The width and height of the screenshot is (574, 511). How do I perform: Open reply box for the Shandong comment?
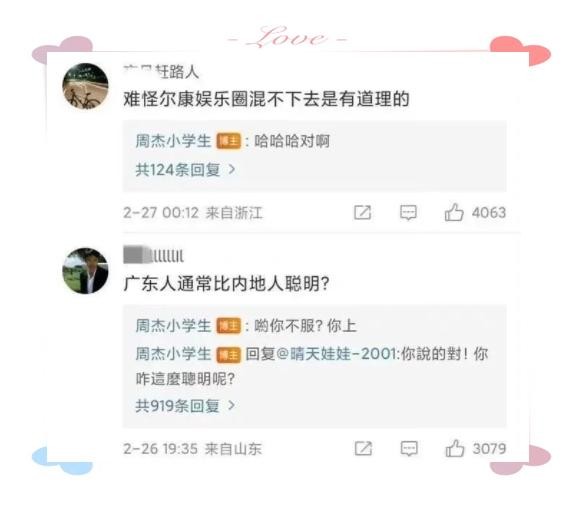pyautogui.click(x=409, y=448)
